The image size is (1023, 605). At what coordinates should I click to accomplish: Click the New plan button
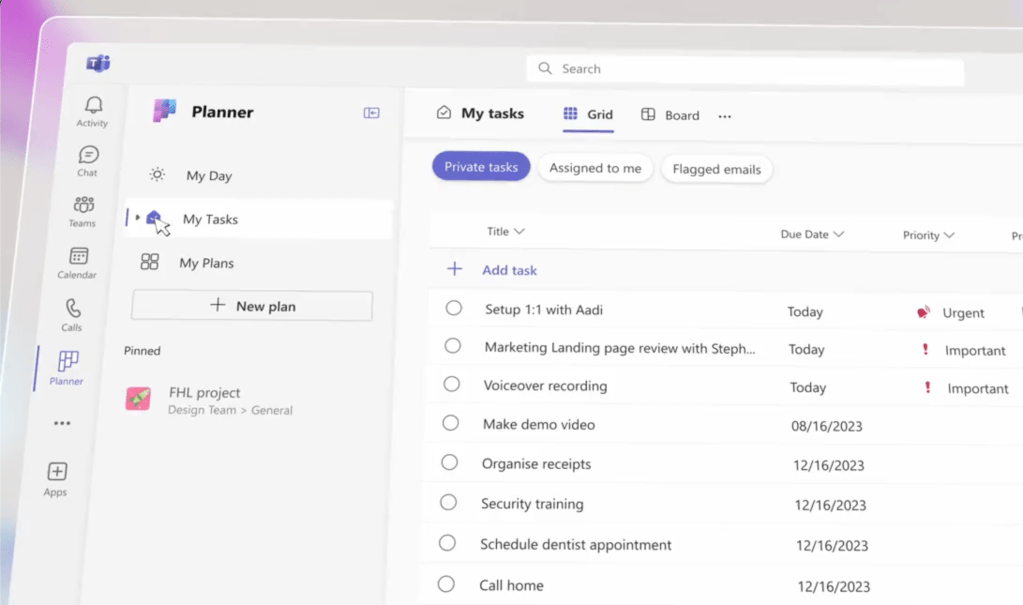[252, 306]
